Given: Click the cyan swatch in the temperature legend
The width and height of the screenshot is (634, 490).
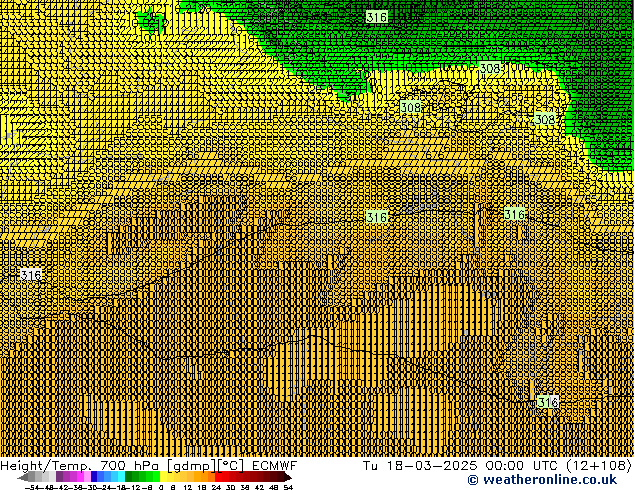Looking at the screenshot, I should click(121, 477).
